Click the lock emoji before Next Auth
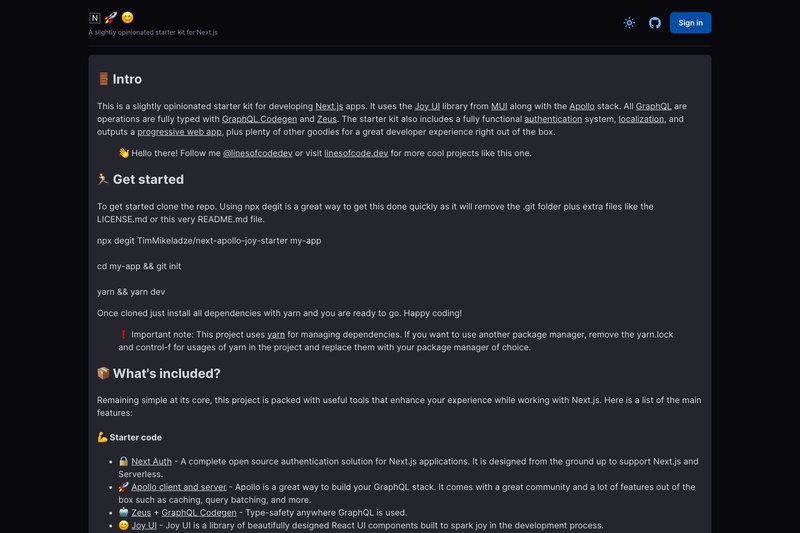 123,461
